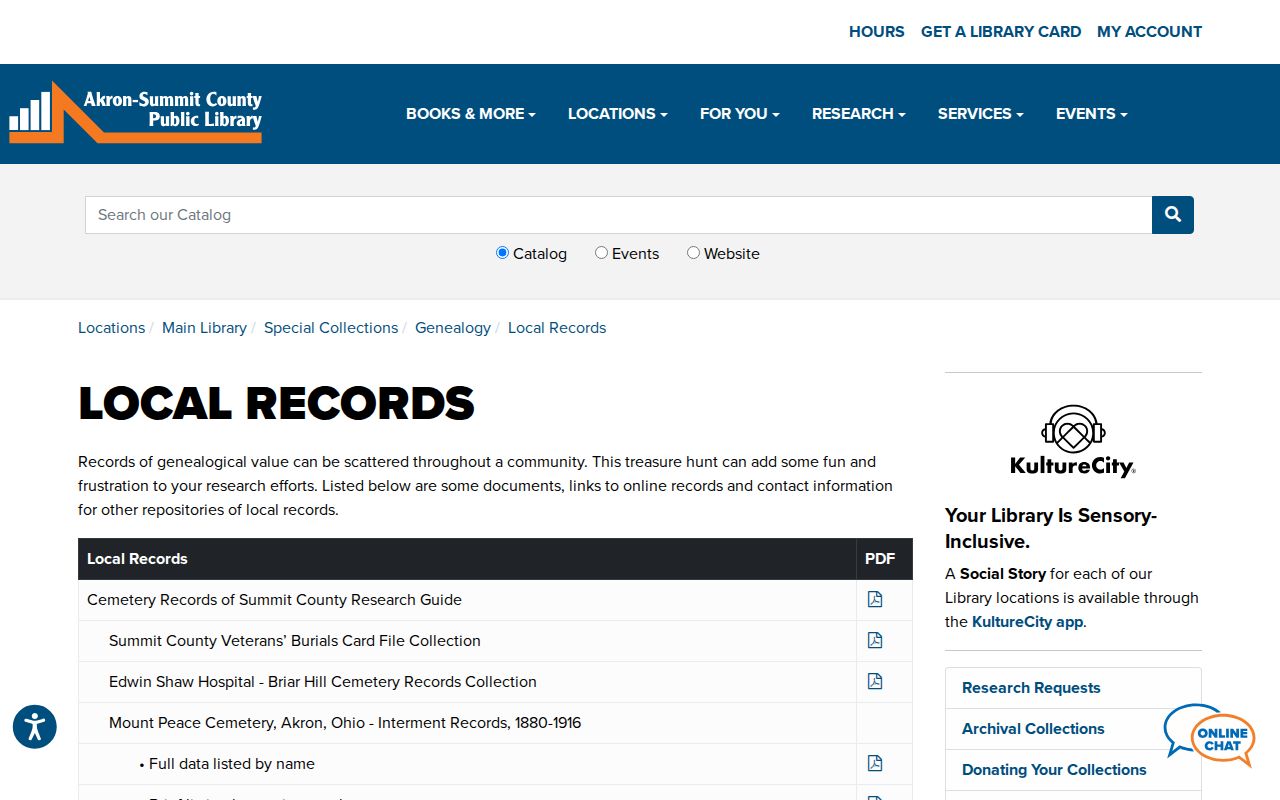Click the Mount Peace Cemetery Interment Records row
This screenshot has height=800, width=1280.
tap(495, 722)
